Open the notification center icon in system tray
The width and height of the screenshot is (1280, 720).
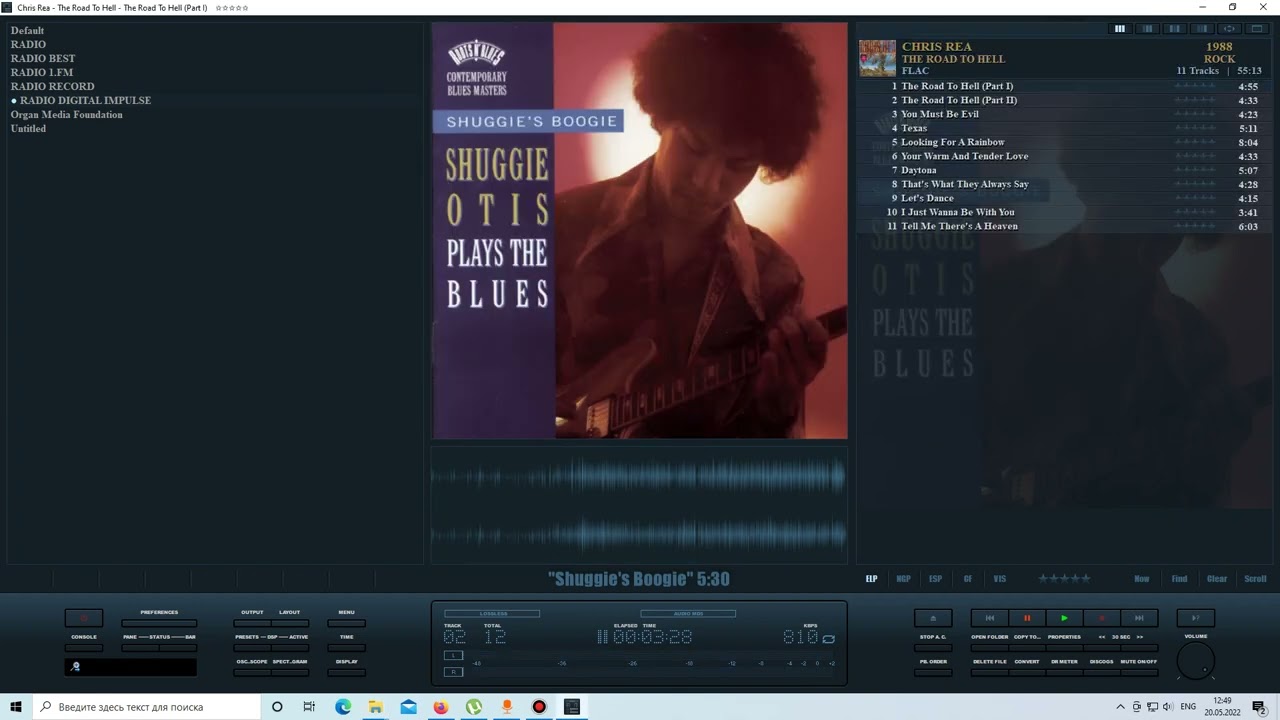(x=1259, y=707)
